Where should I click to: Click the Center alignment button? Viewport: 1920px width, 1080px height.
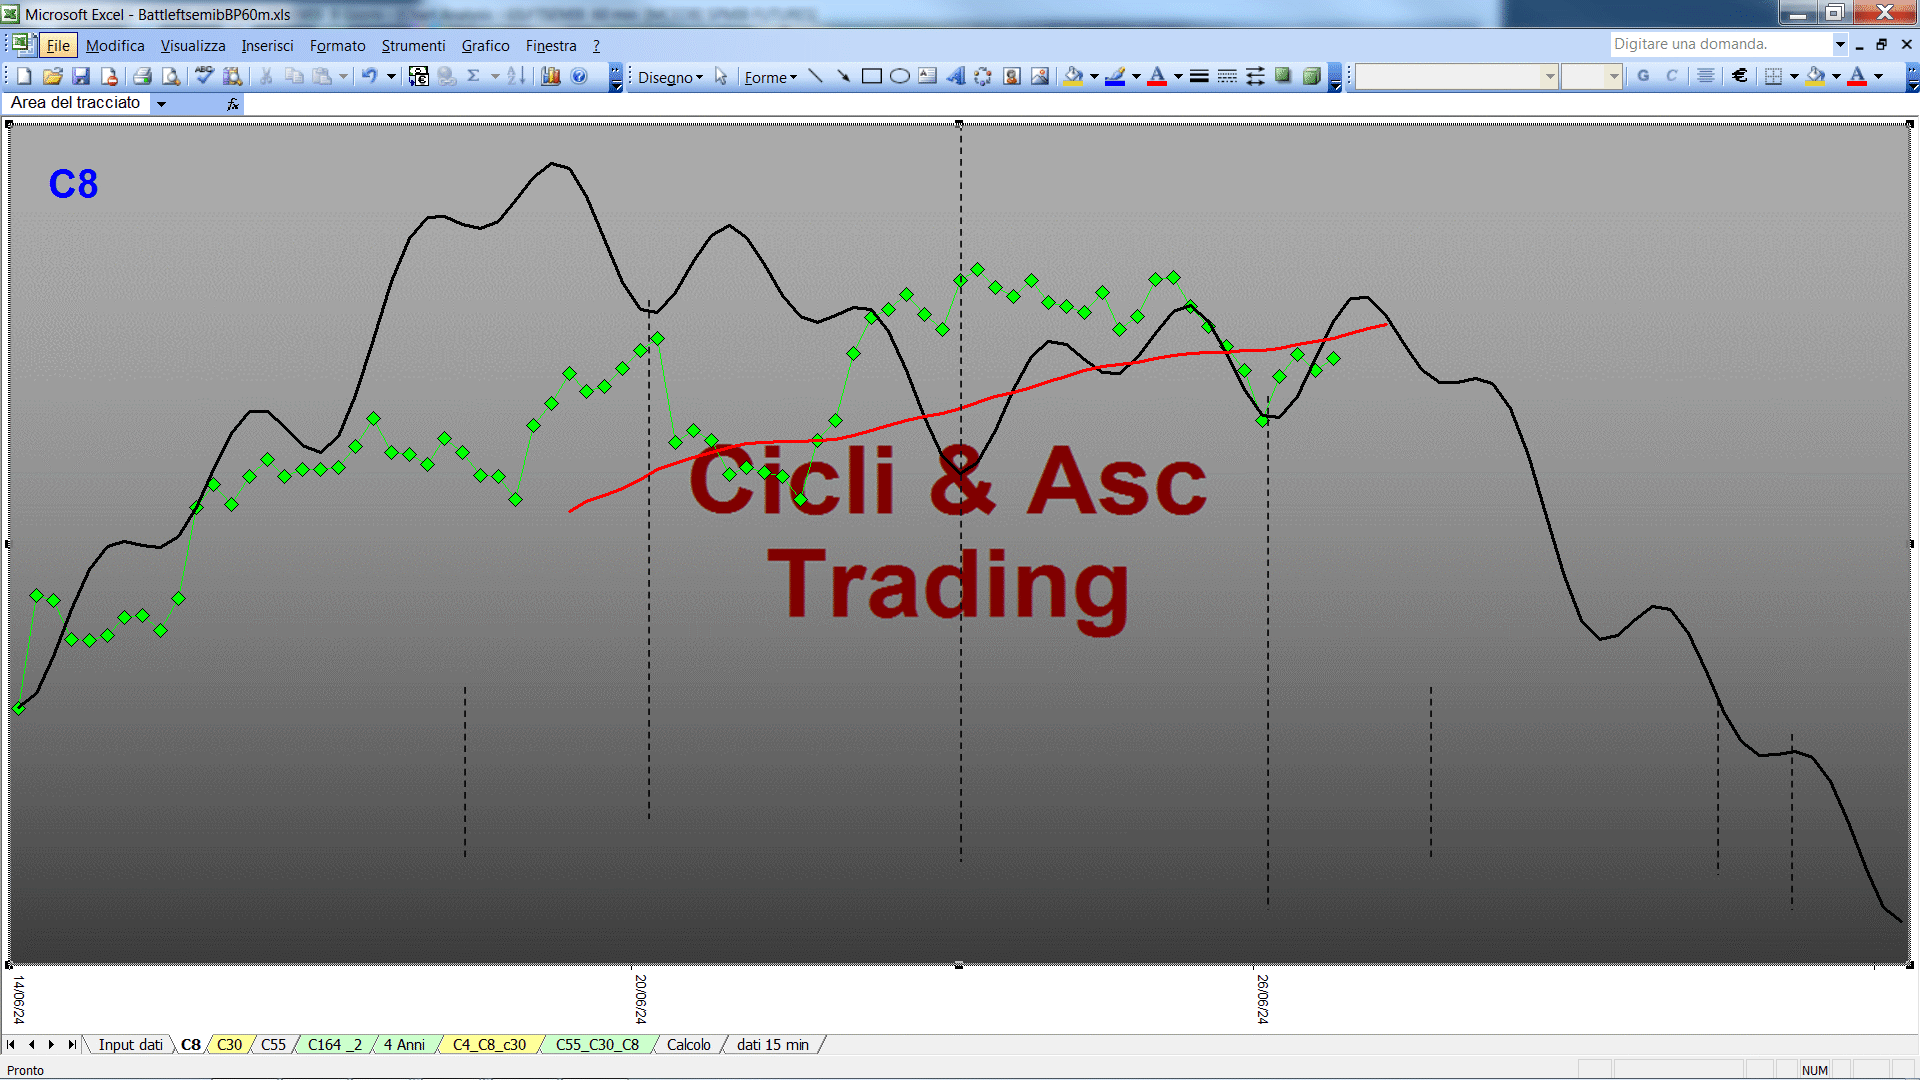(1706, 76)
